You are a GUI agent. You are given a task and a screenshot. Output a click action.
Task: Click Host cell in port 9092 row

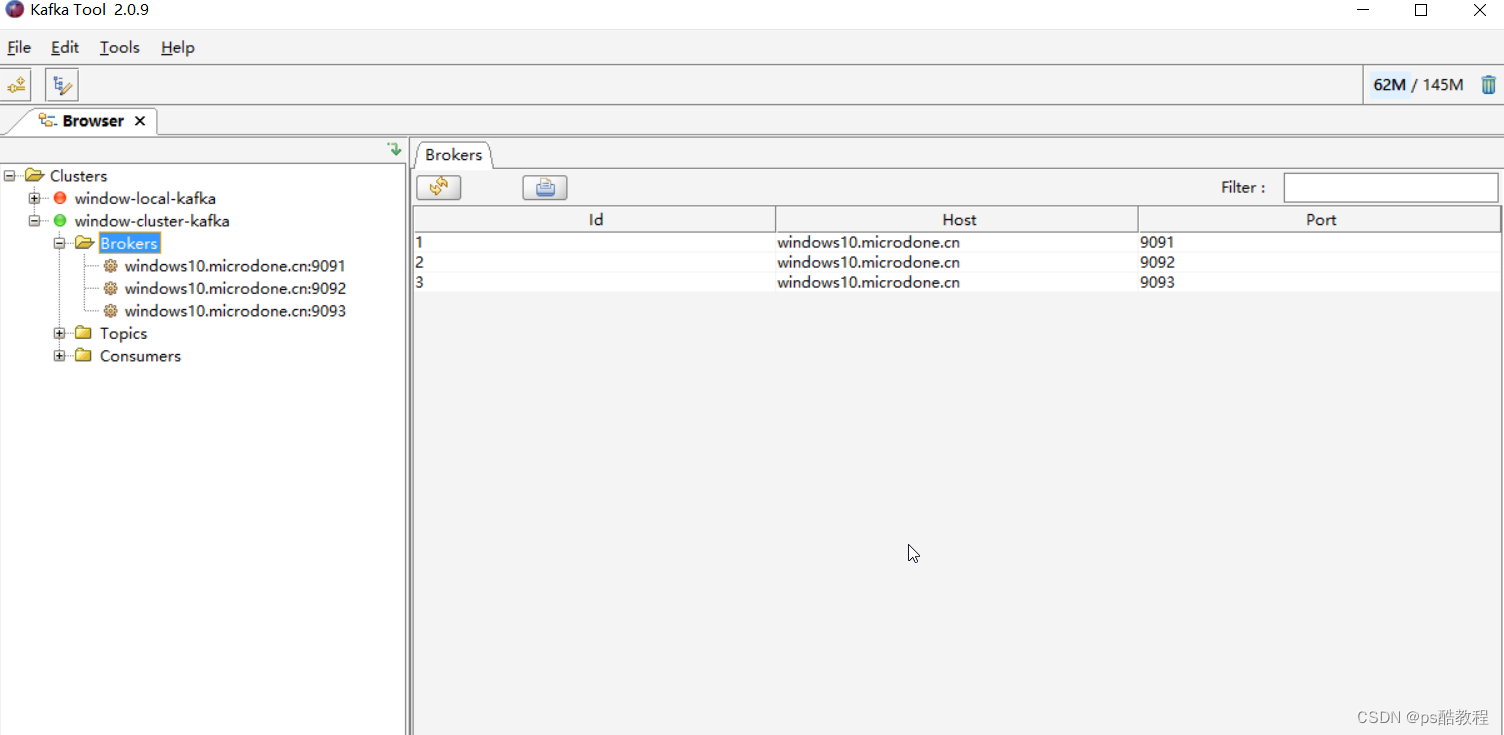click(957, 262)
